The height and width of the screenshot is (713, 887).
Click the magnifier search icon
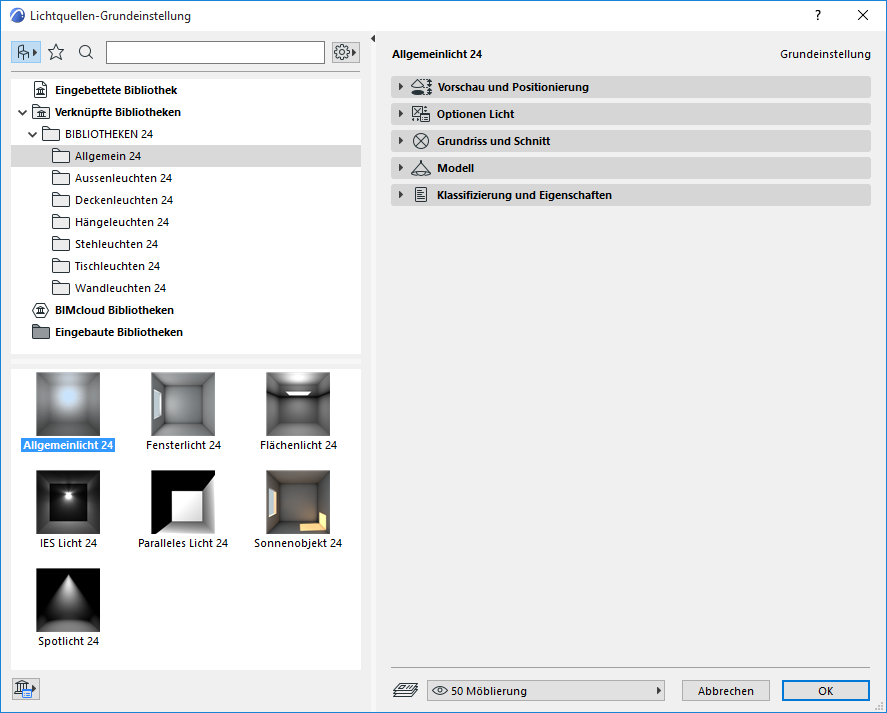click(86, 53)
